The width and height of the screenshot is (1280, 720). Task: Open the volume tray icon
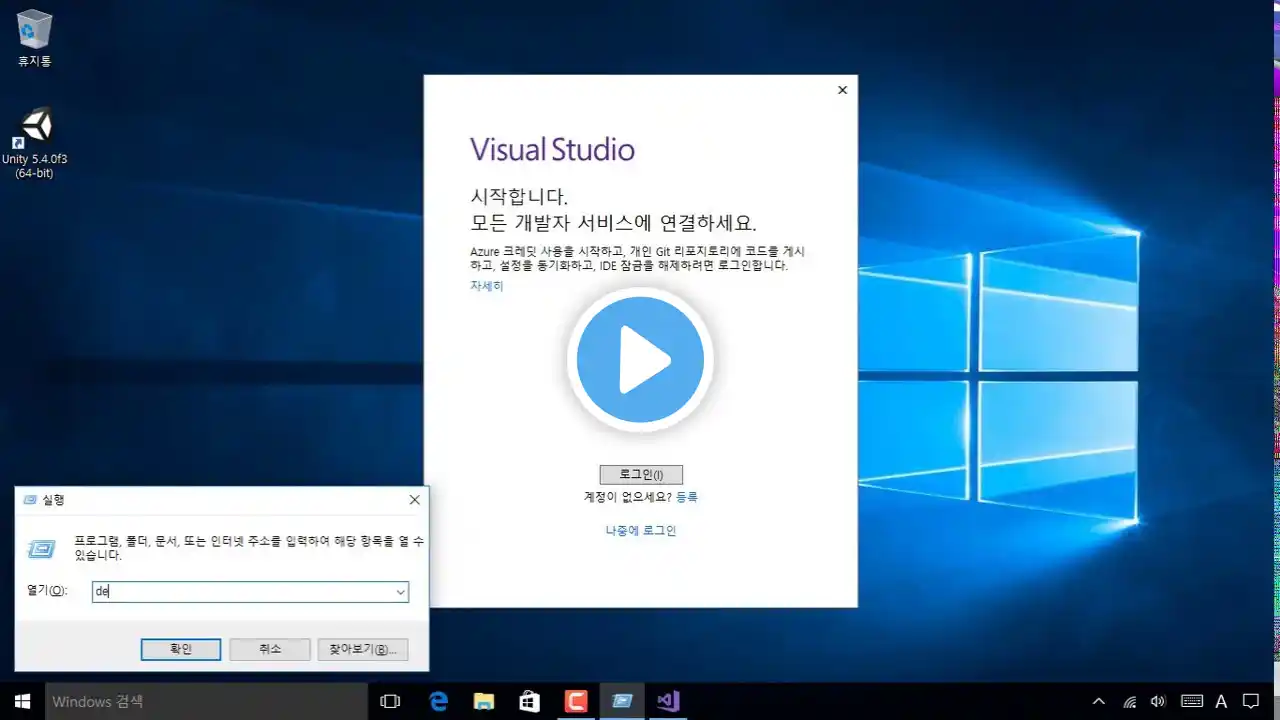1159,701
